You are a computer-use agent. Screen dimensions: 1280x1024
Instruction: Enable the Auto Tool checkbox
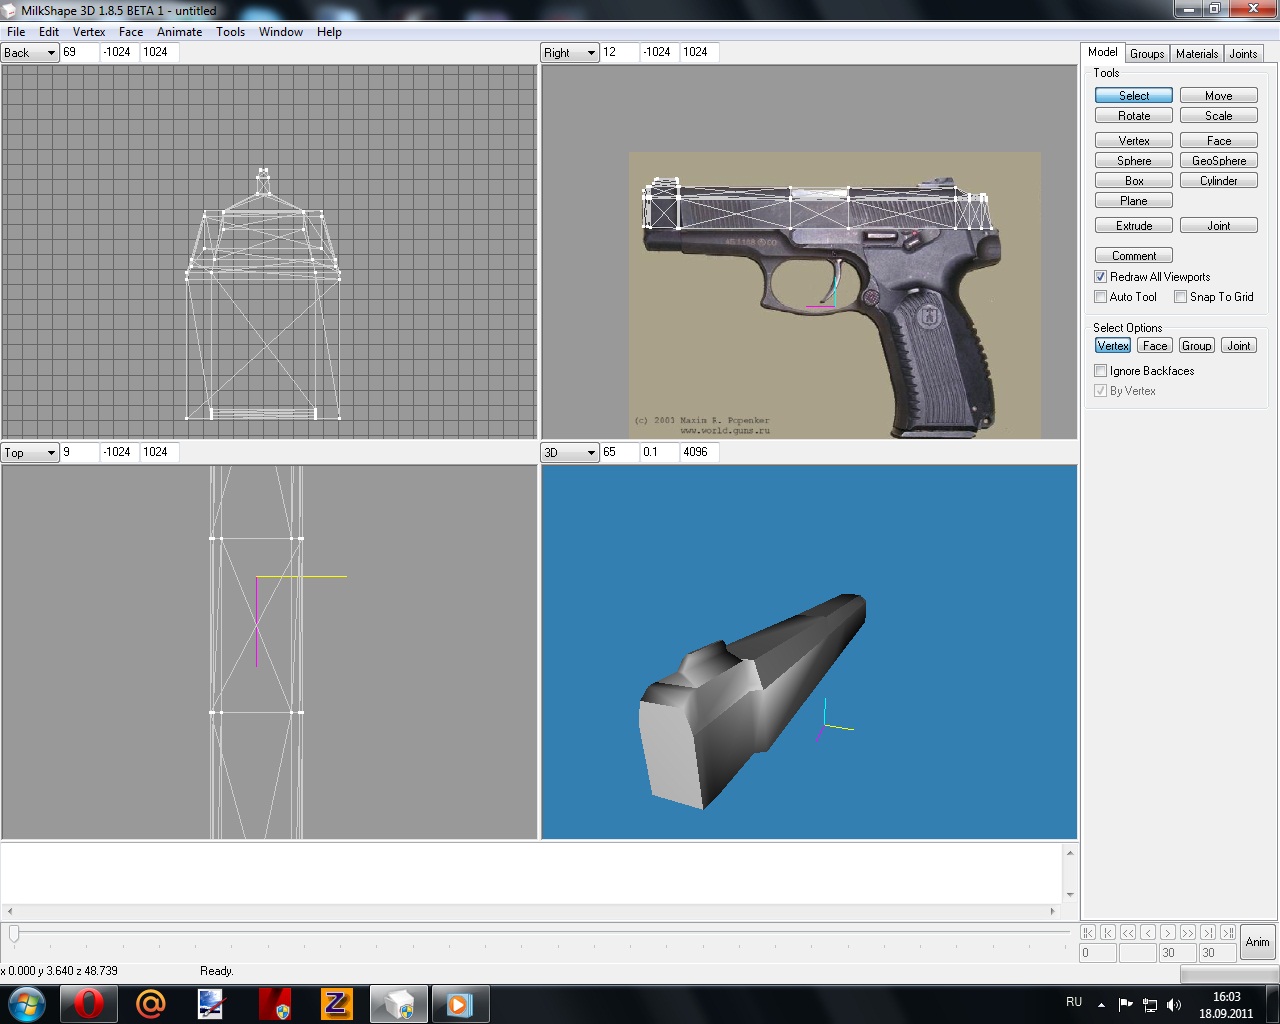pos(1101,297)
